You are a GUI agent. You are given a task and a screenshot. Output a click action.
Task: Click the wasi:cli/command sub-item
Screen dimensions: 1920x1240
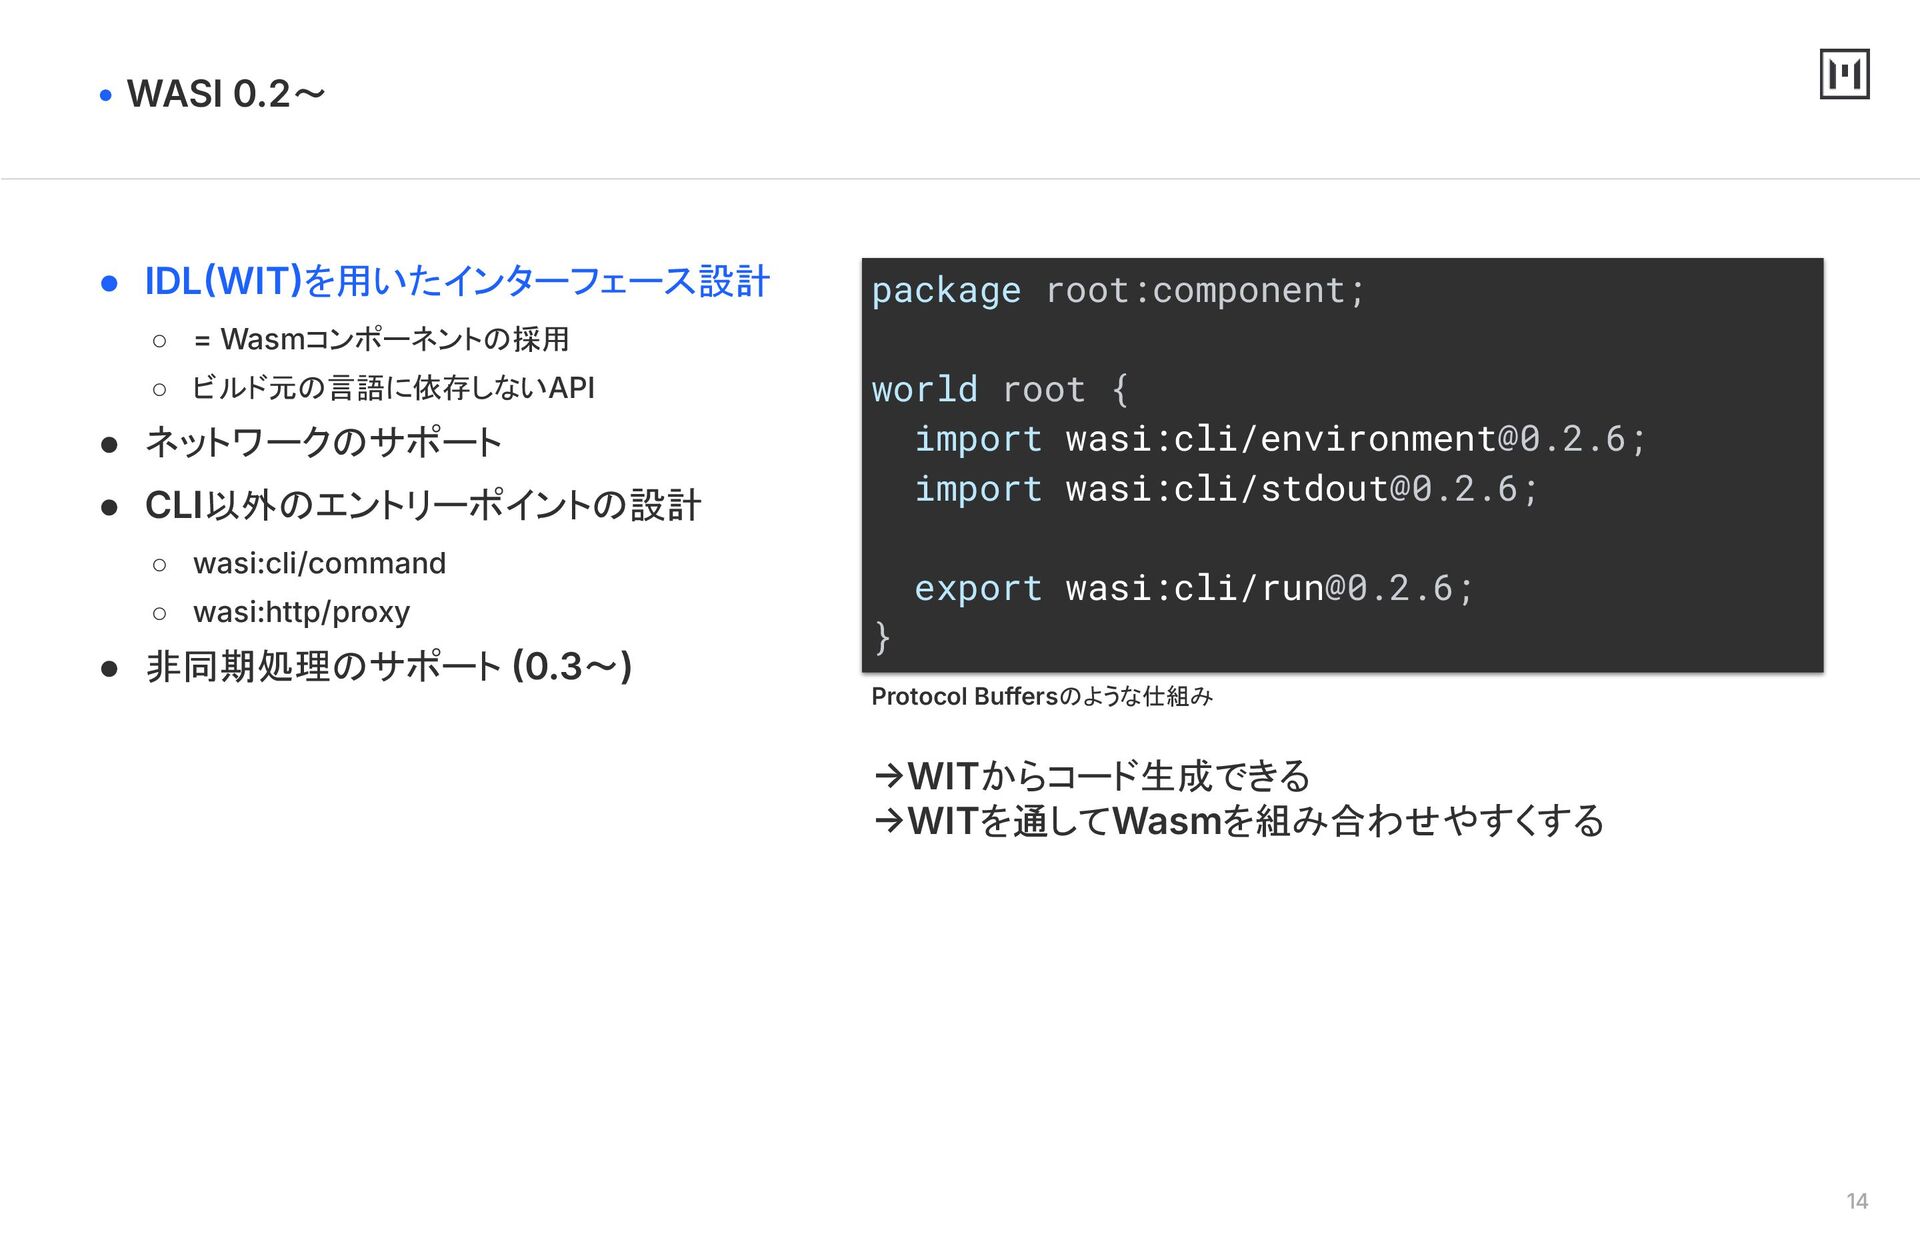click(319, 564)
